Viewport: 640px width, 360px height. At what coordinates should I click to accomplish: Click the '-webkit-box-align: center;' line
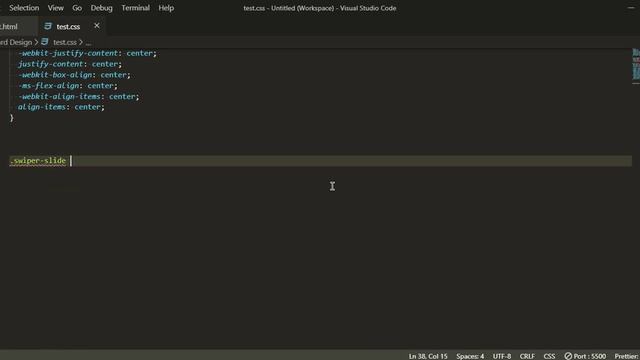pyautogui.click(x=74, y=75)
